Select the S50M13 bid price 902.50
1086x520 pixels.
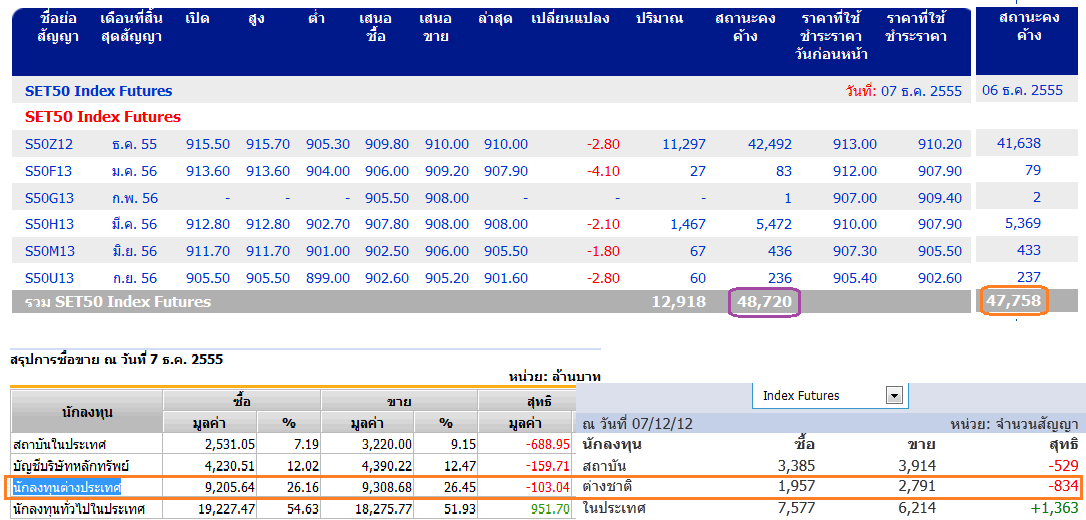pos(388,251)
